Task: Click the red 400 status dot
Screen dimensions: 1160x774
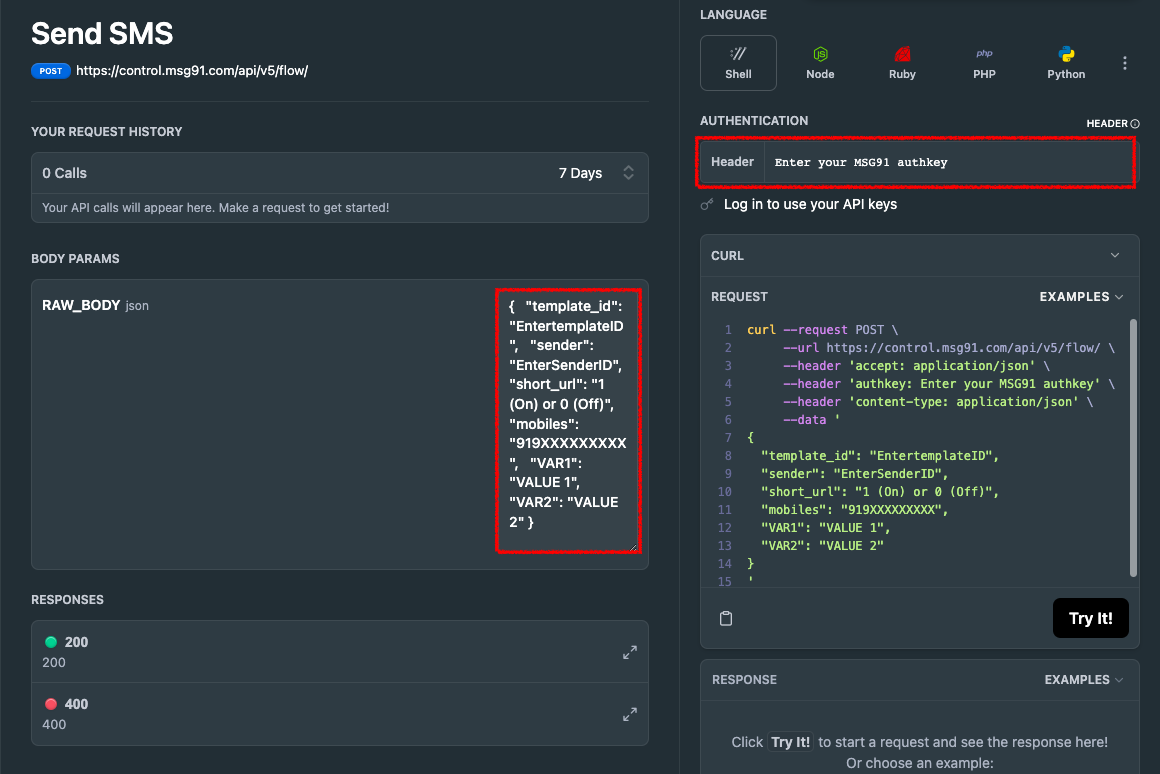Action: [x=51, y=704]
